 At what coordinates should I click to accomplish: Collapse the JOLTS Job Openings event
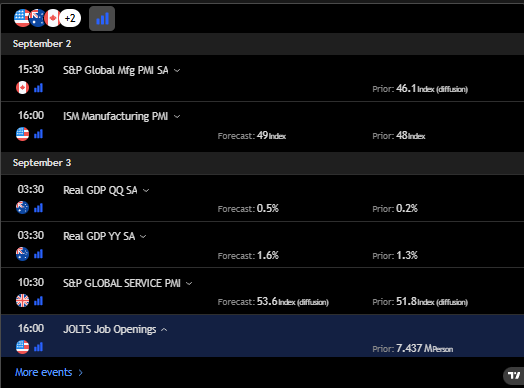[164, 330]
